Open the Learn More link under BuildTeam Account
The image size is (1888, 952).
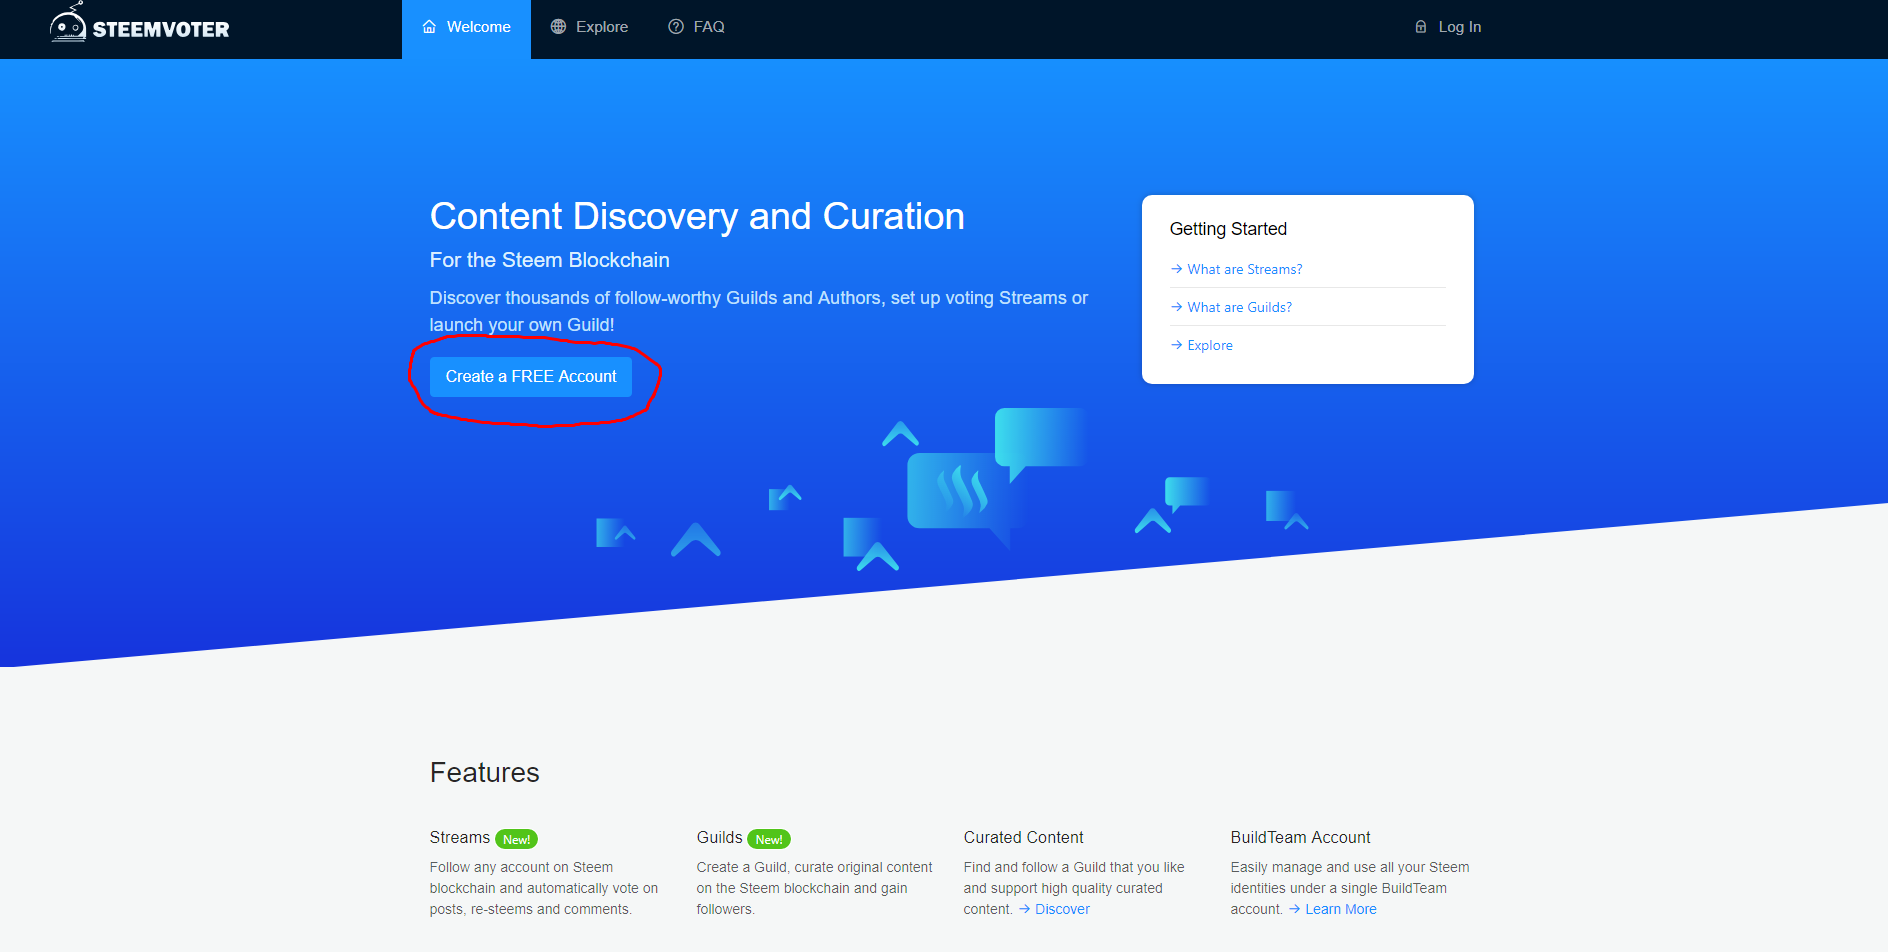click(x=1341, y=909)
